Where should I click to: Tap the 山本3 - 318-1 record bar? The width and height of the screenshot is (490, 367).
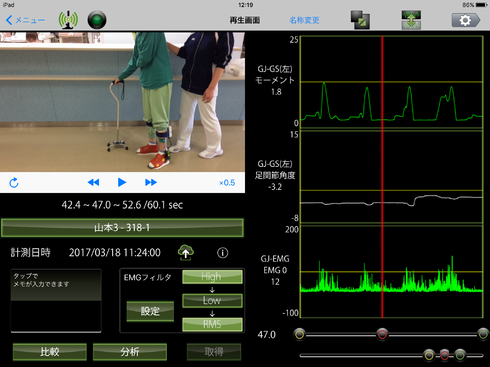pos(122,228)
